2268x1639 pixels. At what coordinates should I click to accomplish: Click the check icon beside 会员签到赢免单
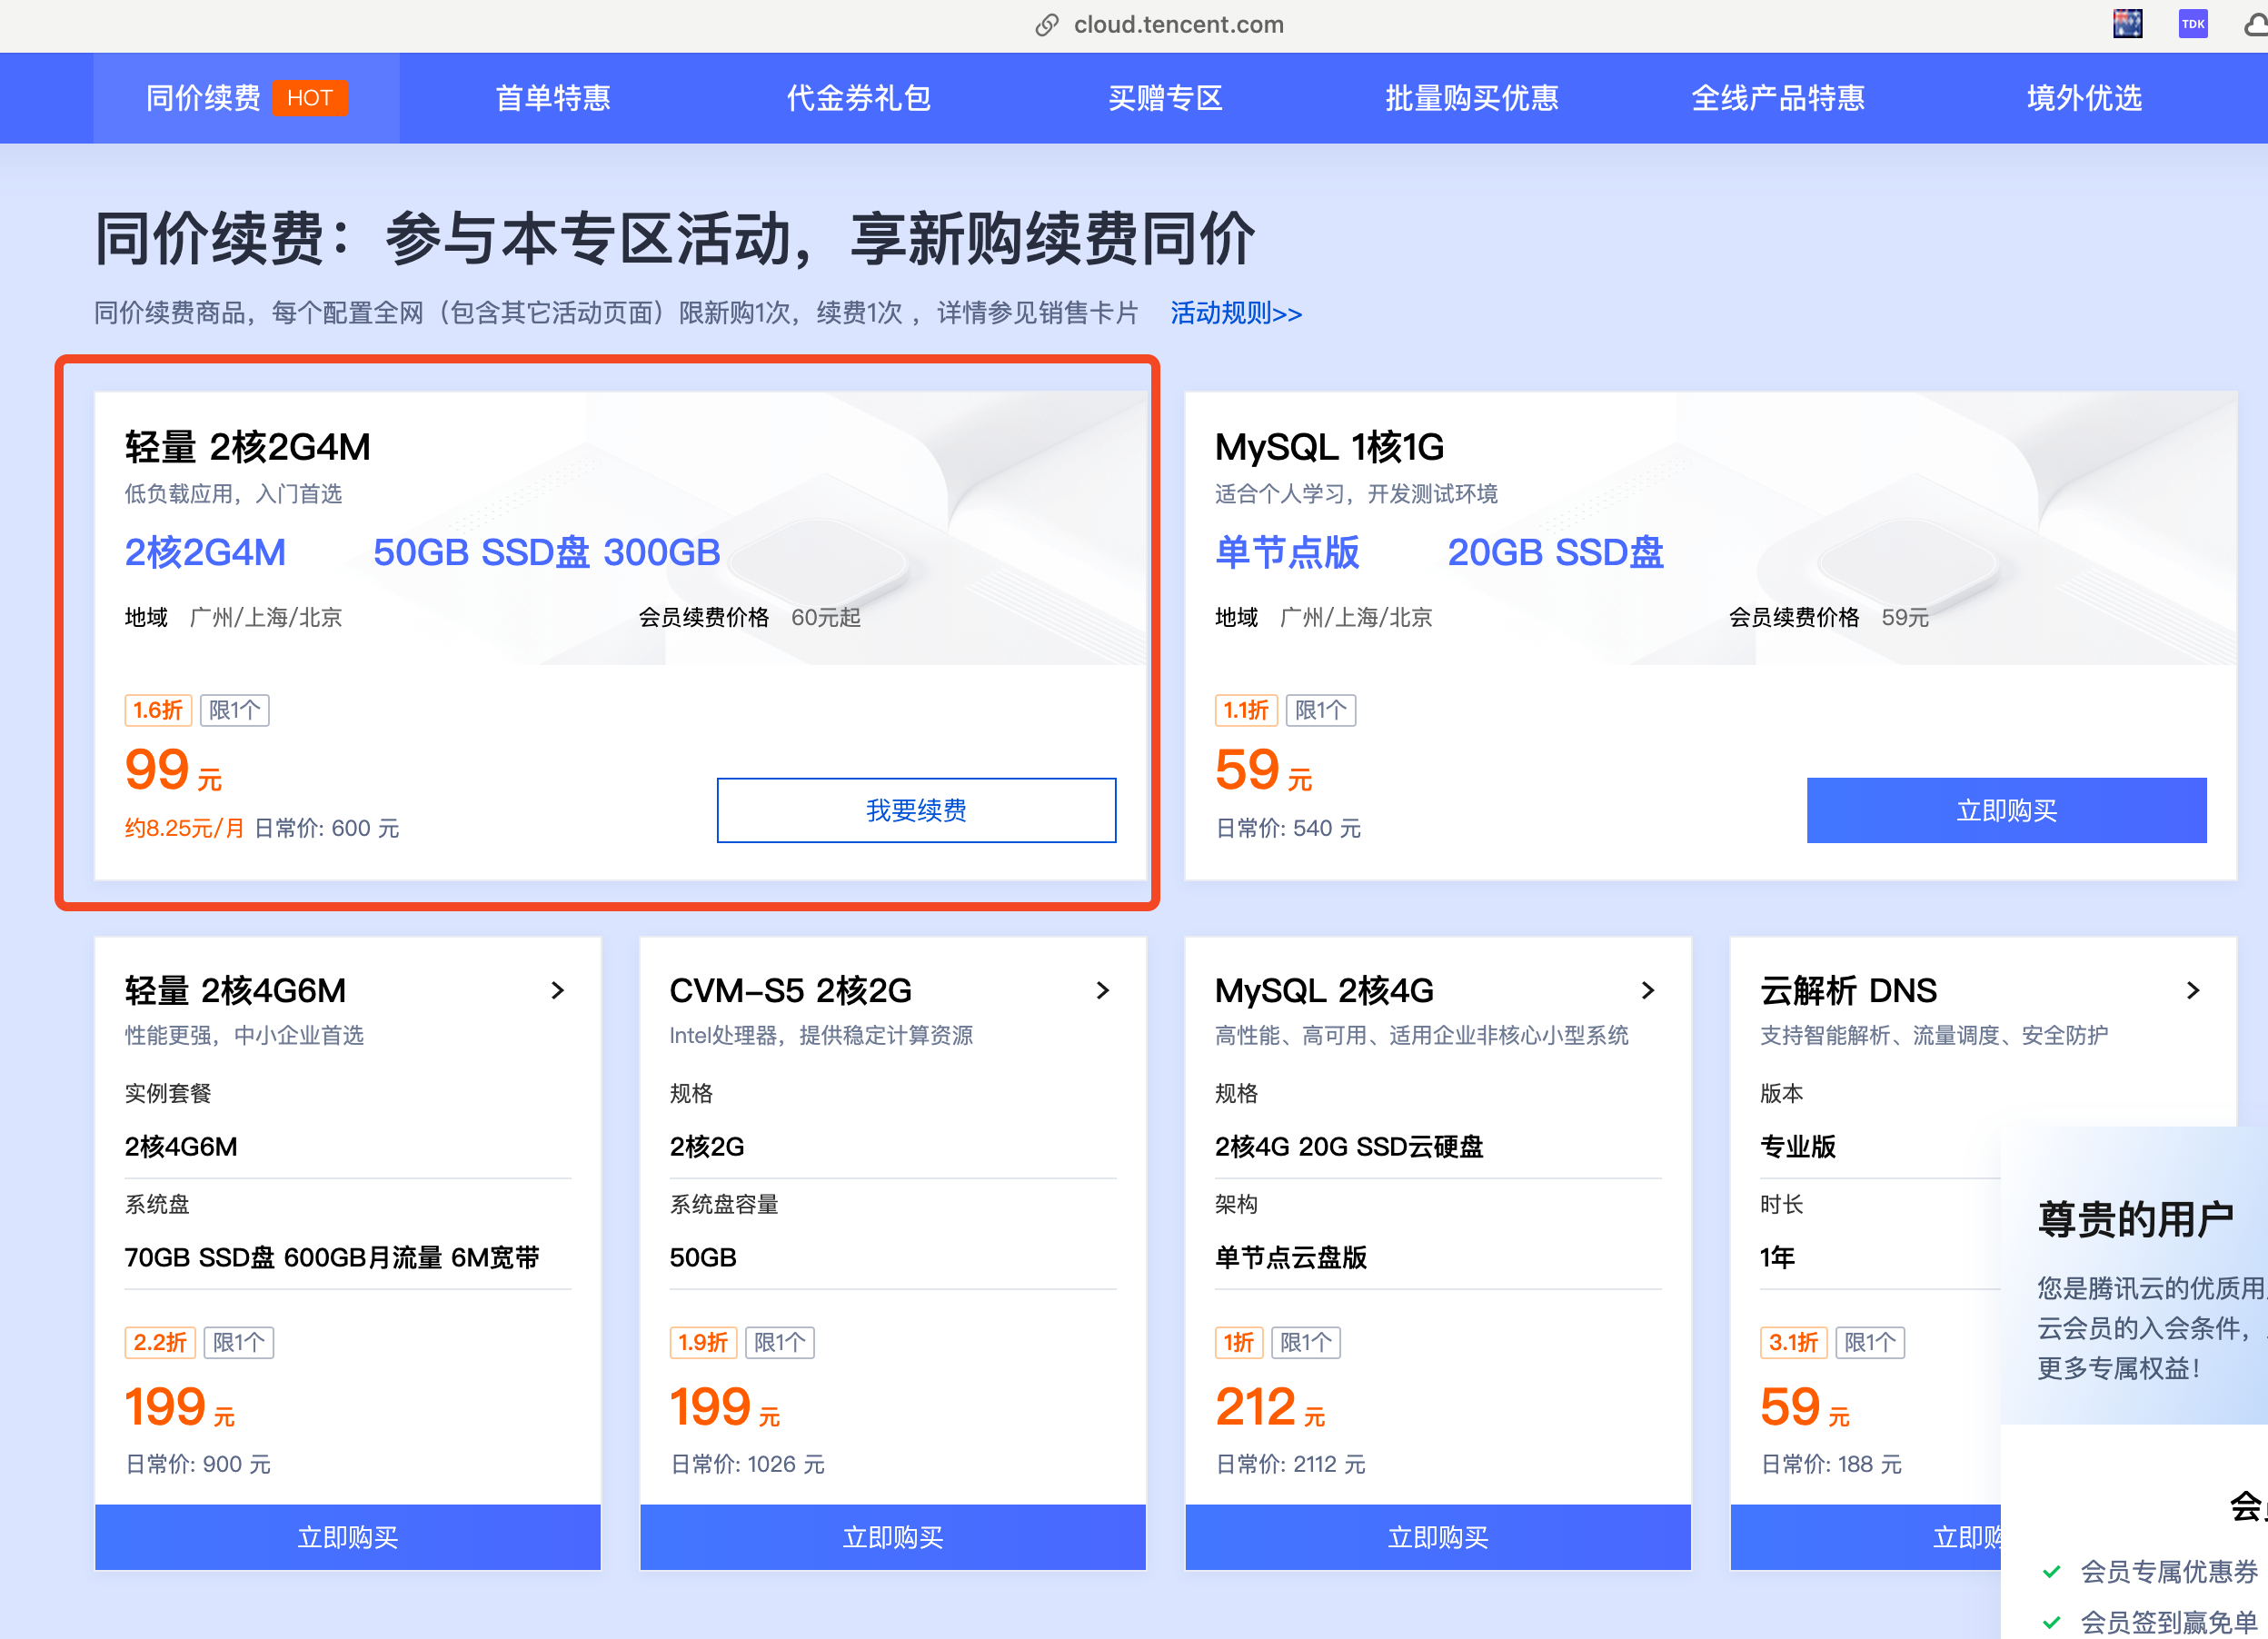[x=2051, y=1621]
